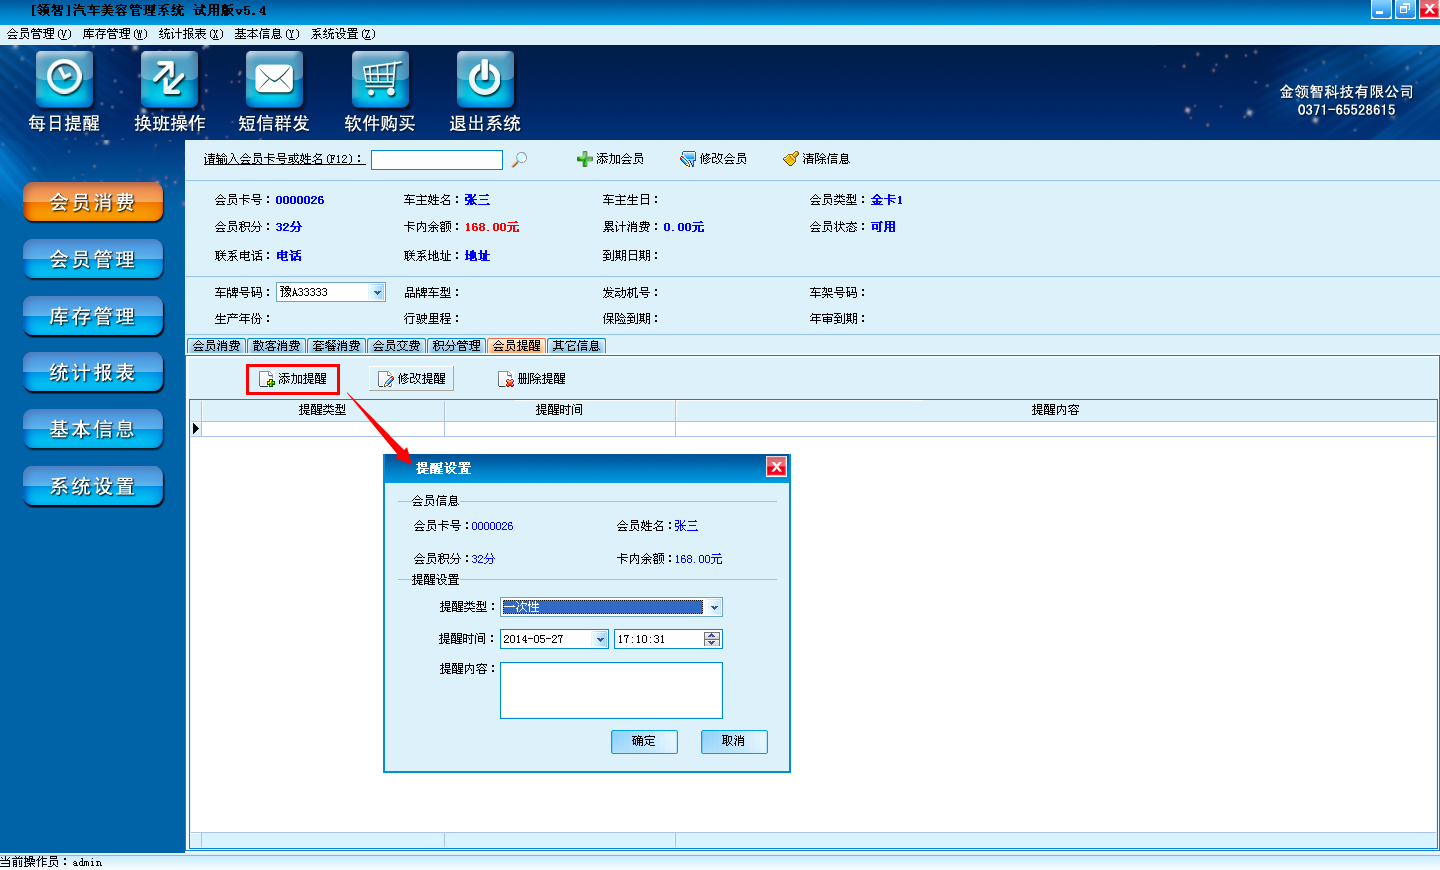Screen dimensions: 1440x870
Task: Click the 取消 cancel button
Action: [x=733, y=741]
